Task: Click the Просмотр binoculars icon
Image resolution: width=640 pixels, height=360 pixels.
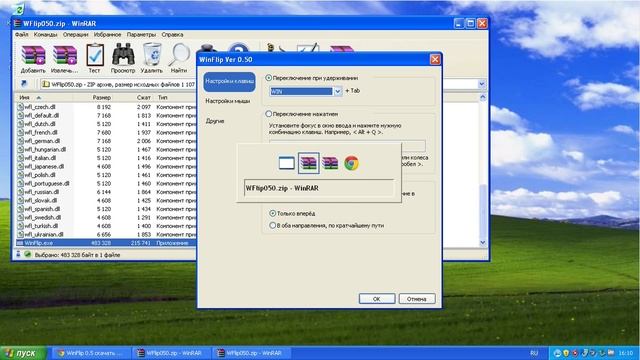Action: [123, 54]
